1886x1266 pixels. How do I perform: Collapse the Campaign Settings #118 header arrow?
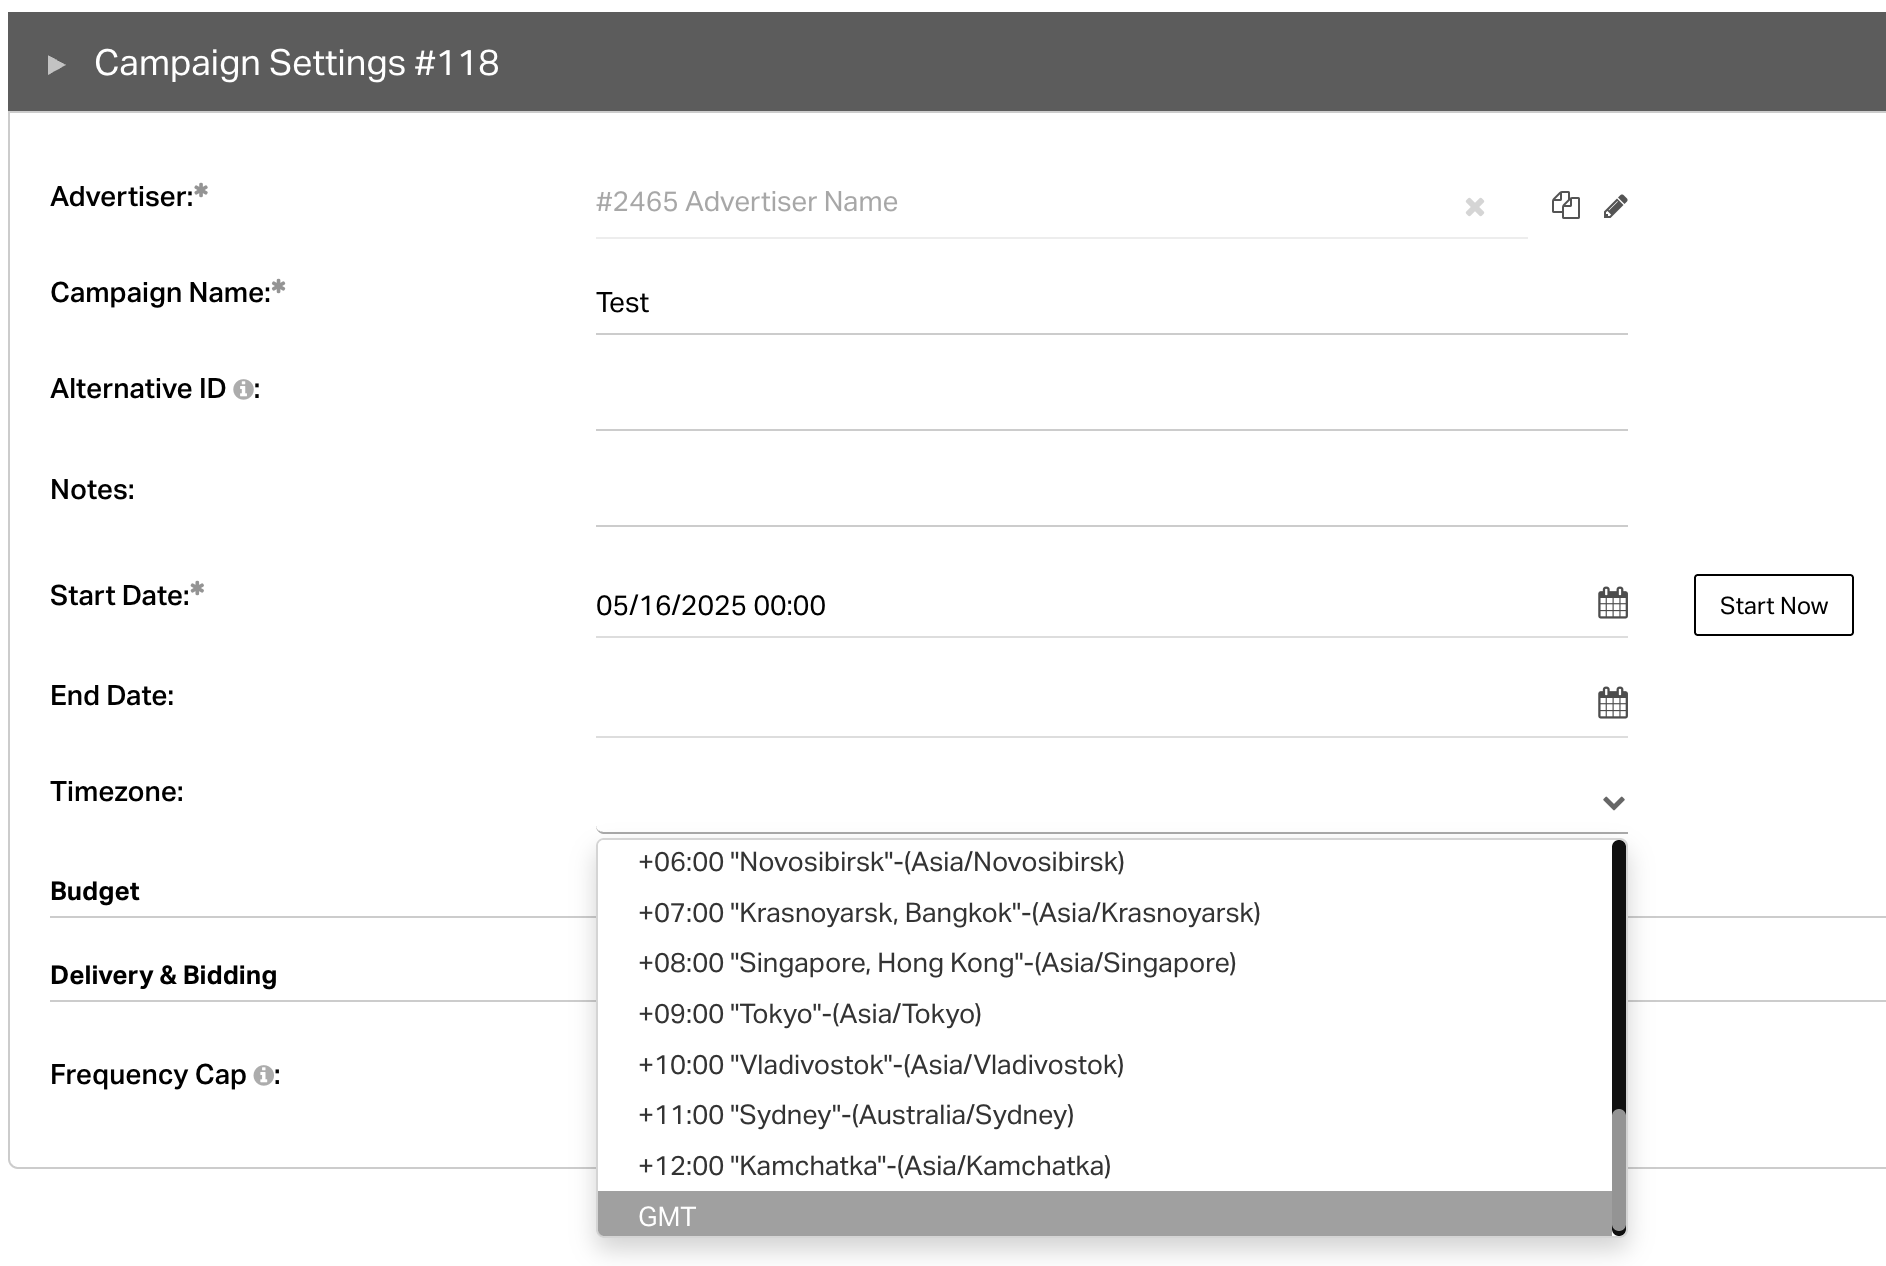point(57,65)
